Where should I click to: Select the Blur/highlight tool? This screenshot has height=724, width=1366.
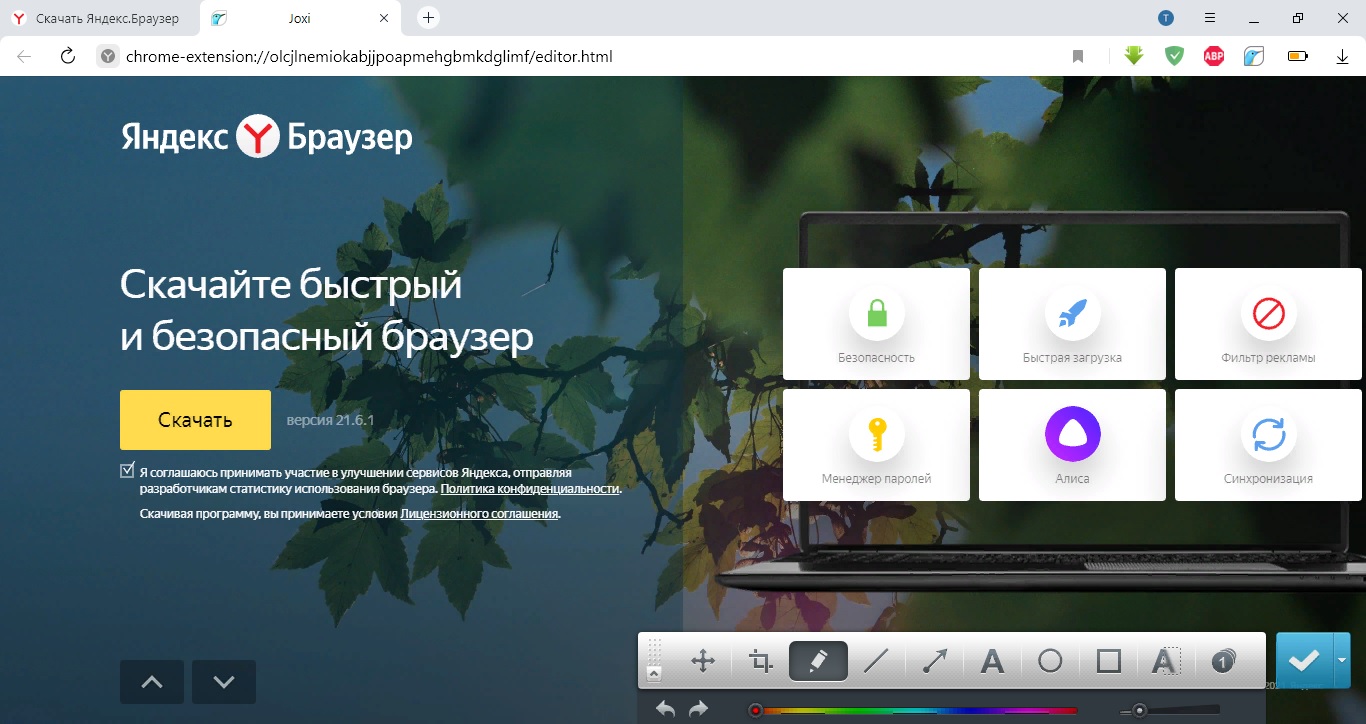[1163, 660]
